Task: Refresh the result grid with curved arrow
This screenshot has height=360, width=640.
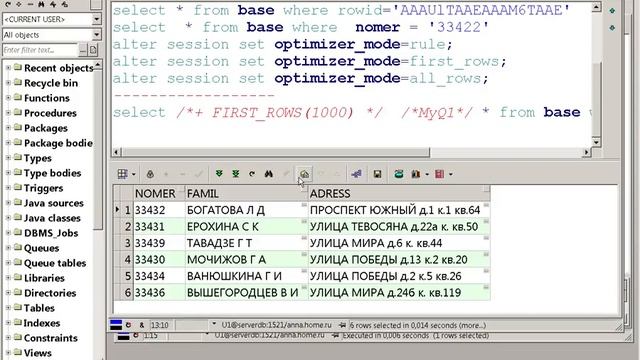Action: point(252,174)
